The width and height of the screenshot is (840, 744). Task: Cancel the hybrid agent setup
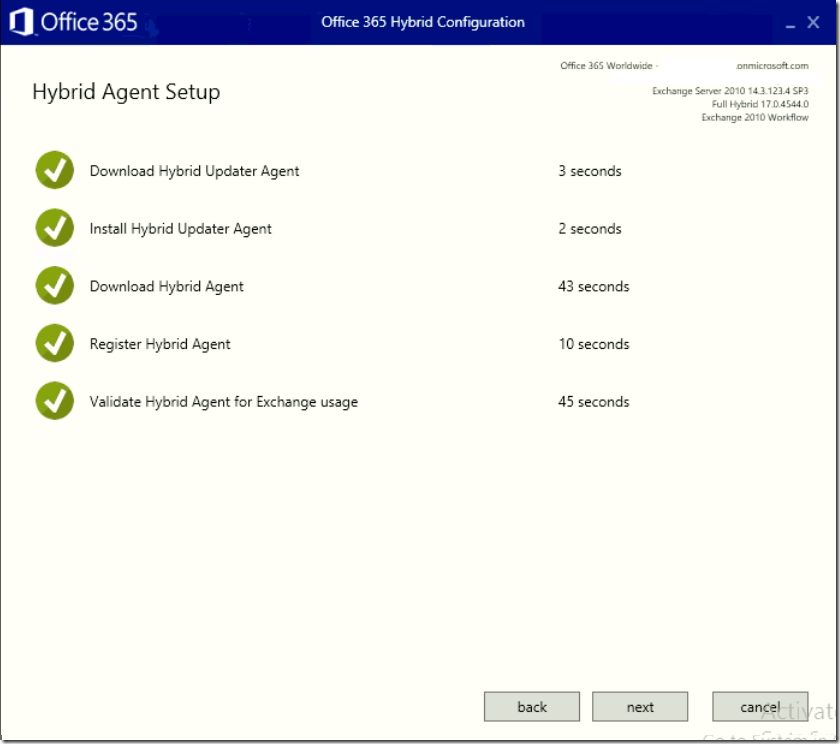click(760, 707)
